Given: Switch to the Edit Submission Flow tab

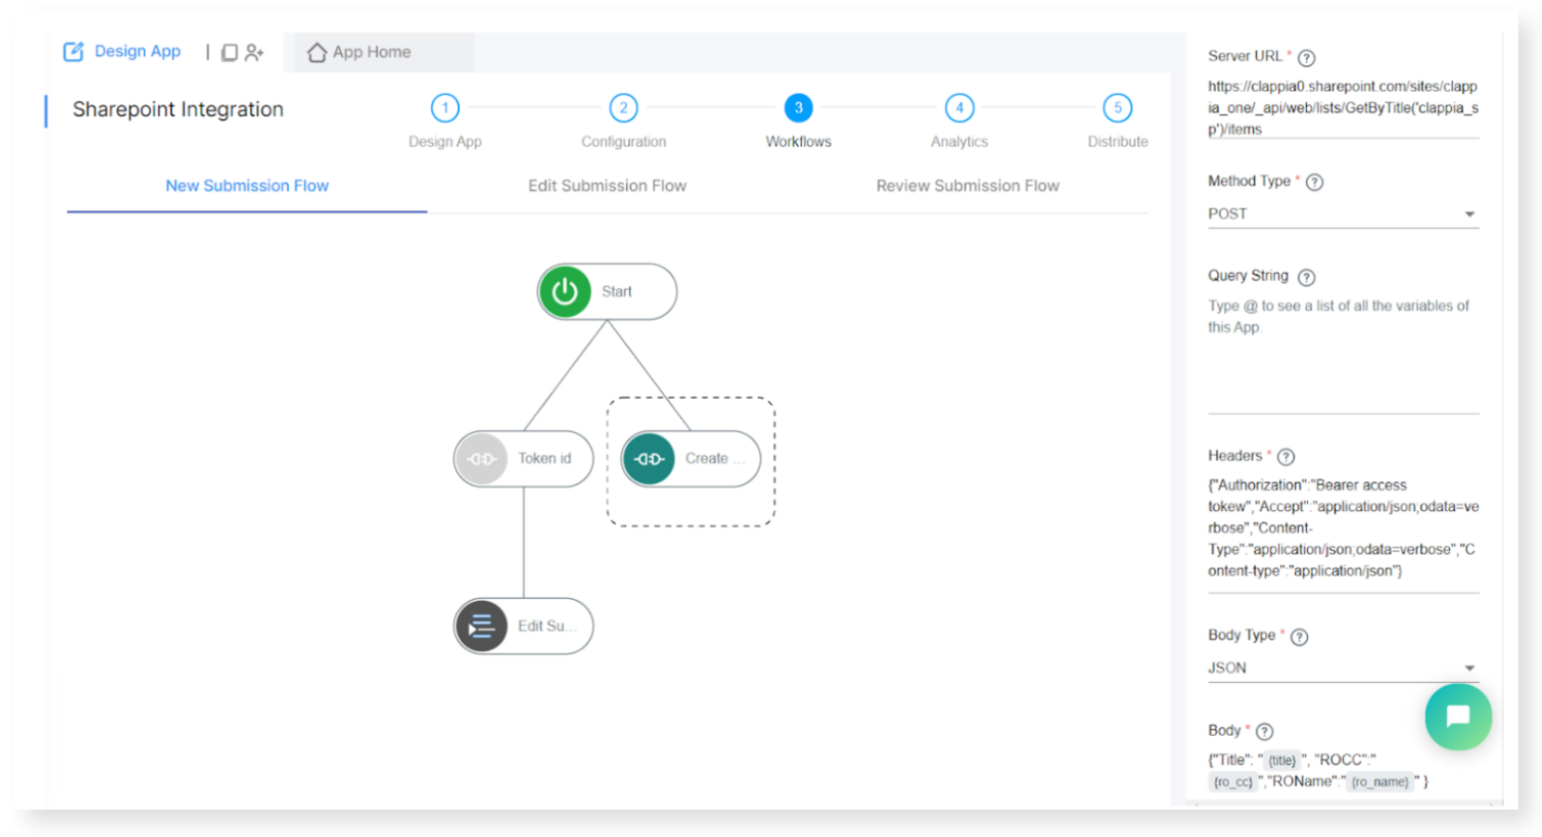Looking at the screenshot, I should coord(607,186).
